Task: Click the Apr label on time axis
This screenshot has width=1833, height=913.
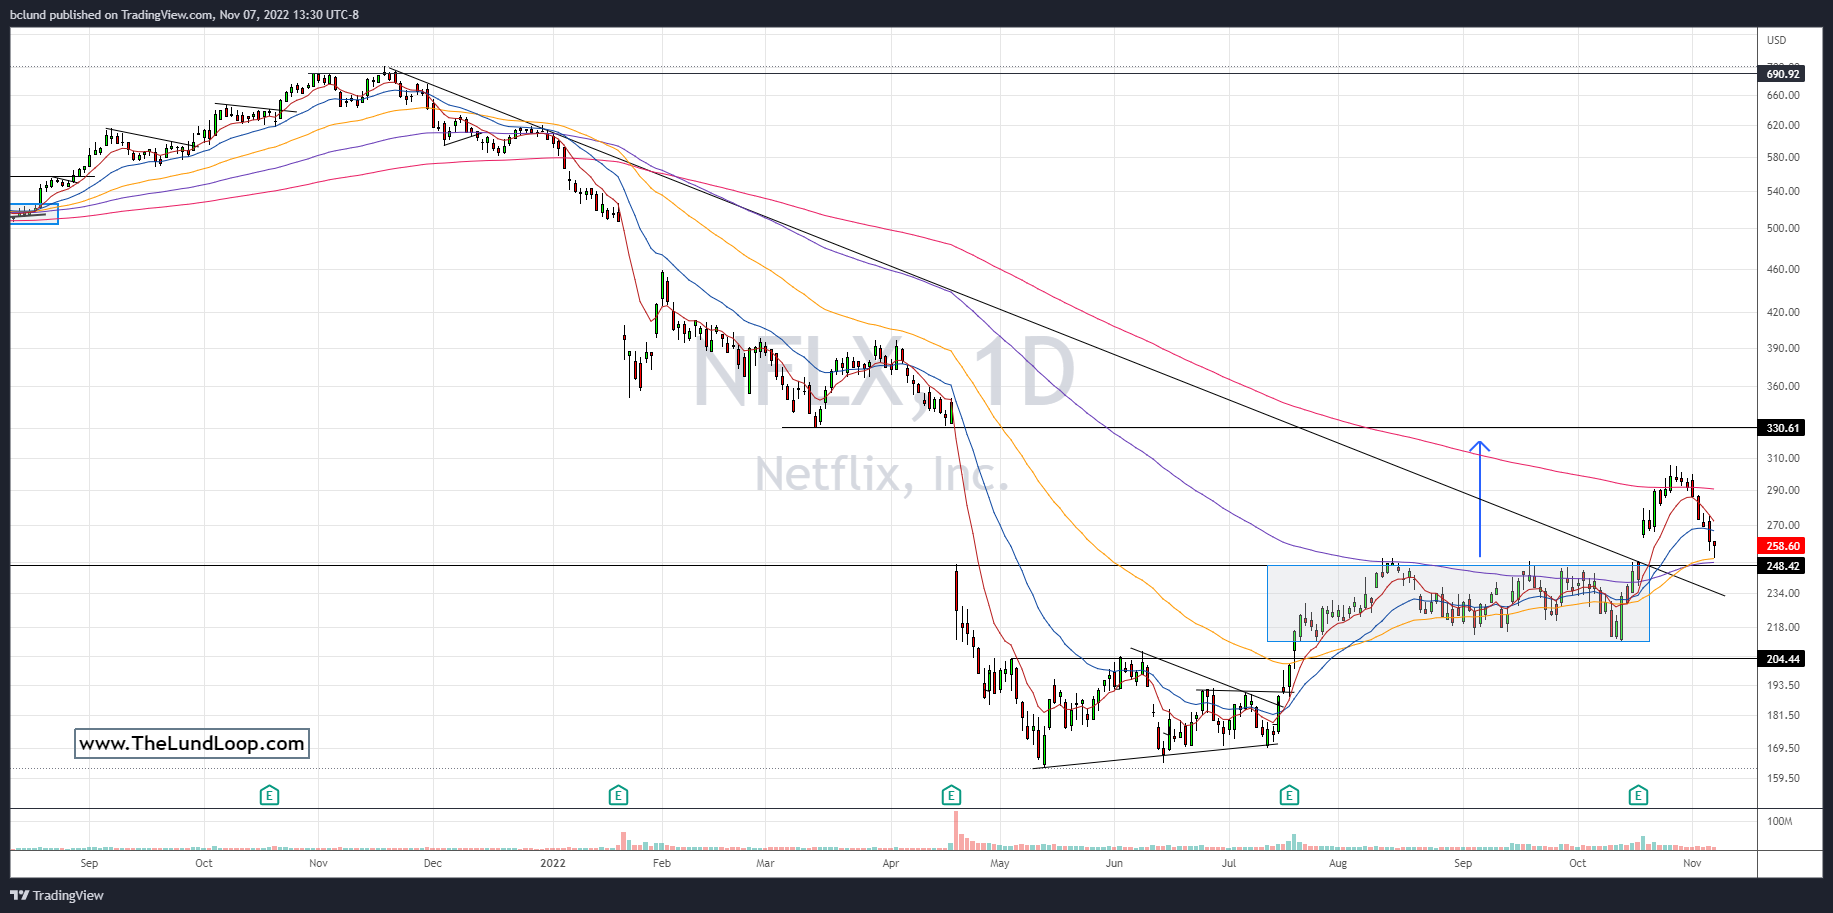Action: tap(891, 863)
